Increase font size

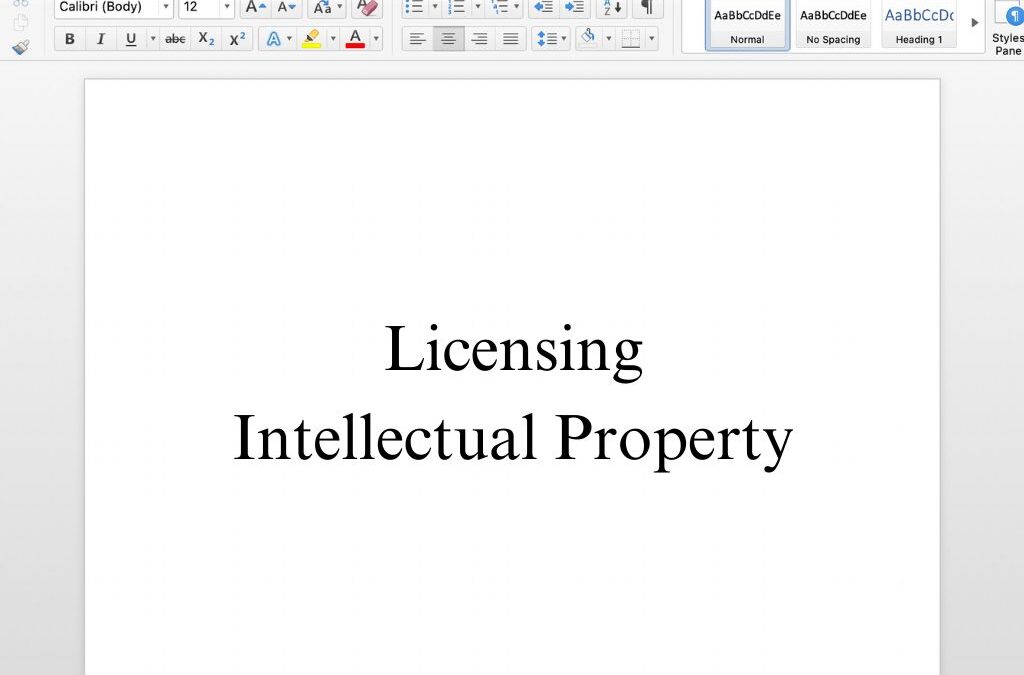(255, 7)
